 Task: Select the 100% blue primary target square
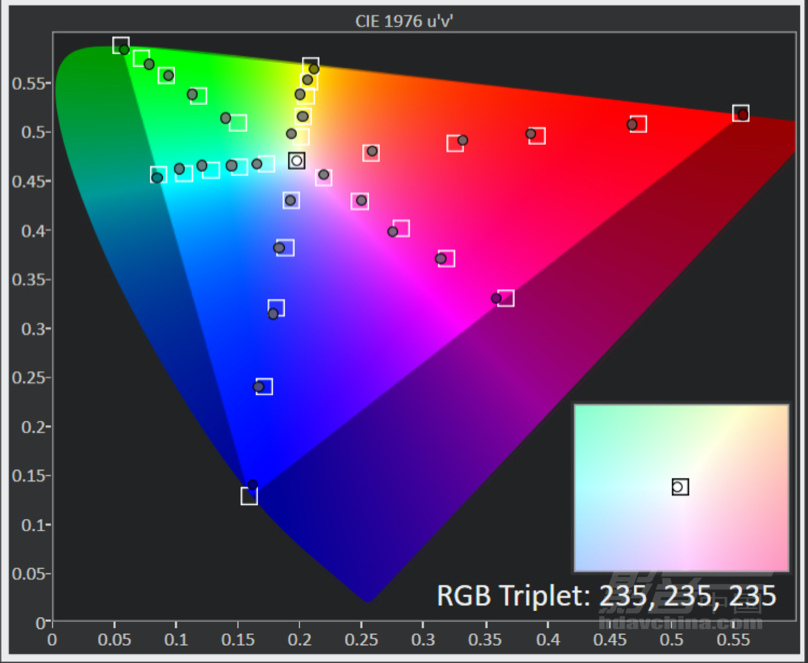point(249,496)
